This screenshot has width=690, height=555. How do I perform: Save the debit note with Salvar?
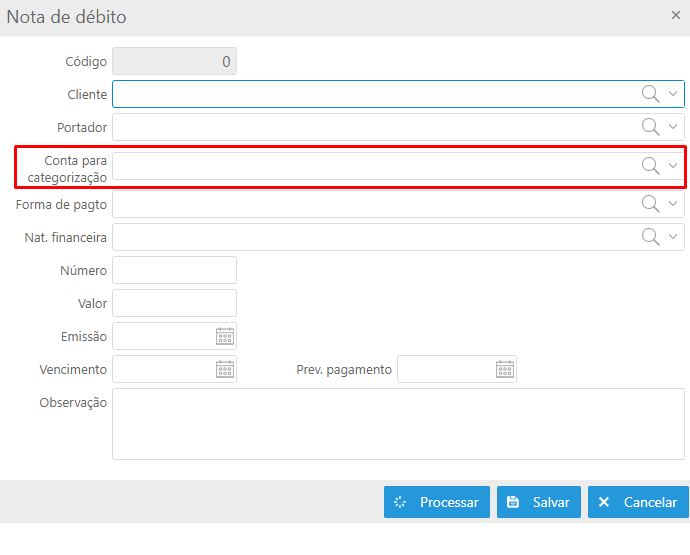(x=539, y=502)
